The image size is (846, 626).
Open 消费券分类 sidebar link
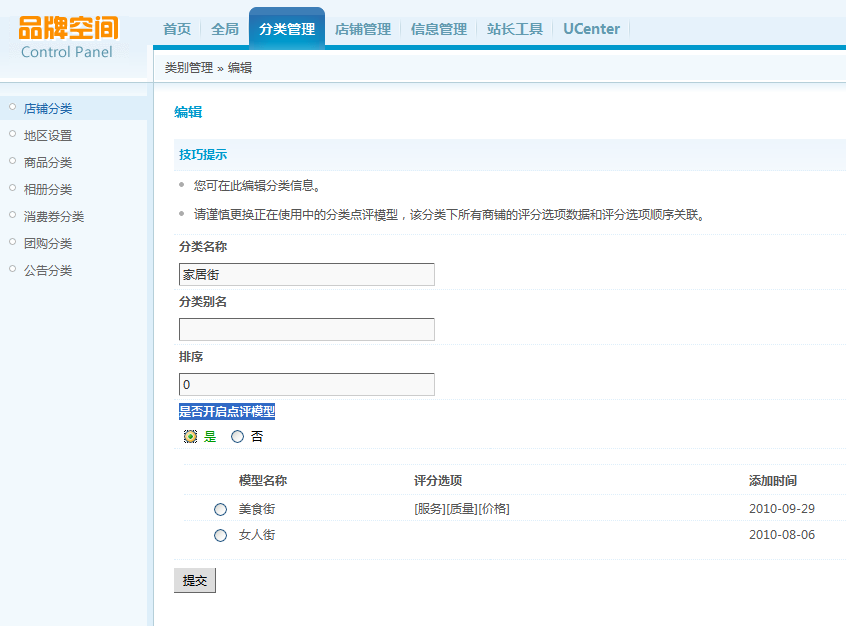point(54,216)
